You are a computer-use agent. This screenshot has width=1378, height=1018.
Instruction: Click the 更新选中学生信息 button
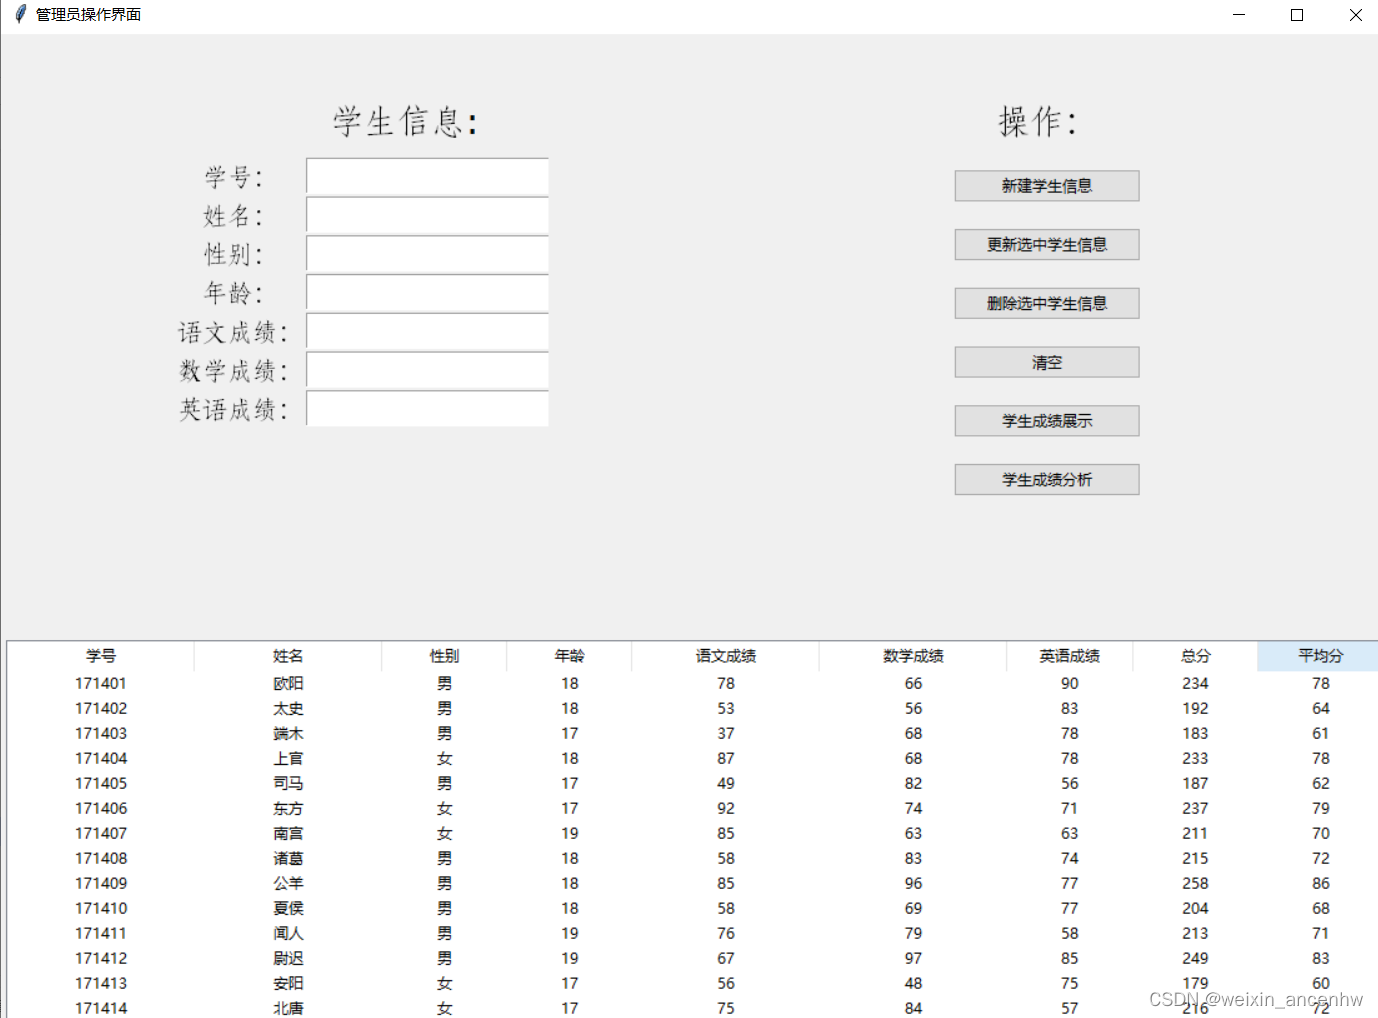(x=1047, y=245)
